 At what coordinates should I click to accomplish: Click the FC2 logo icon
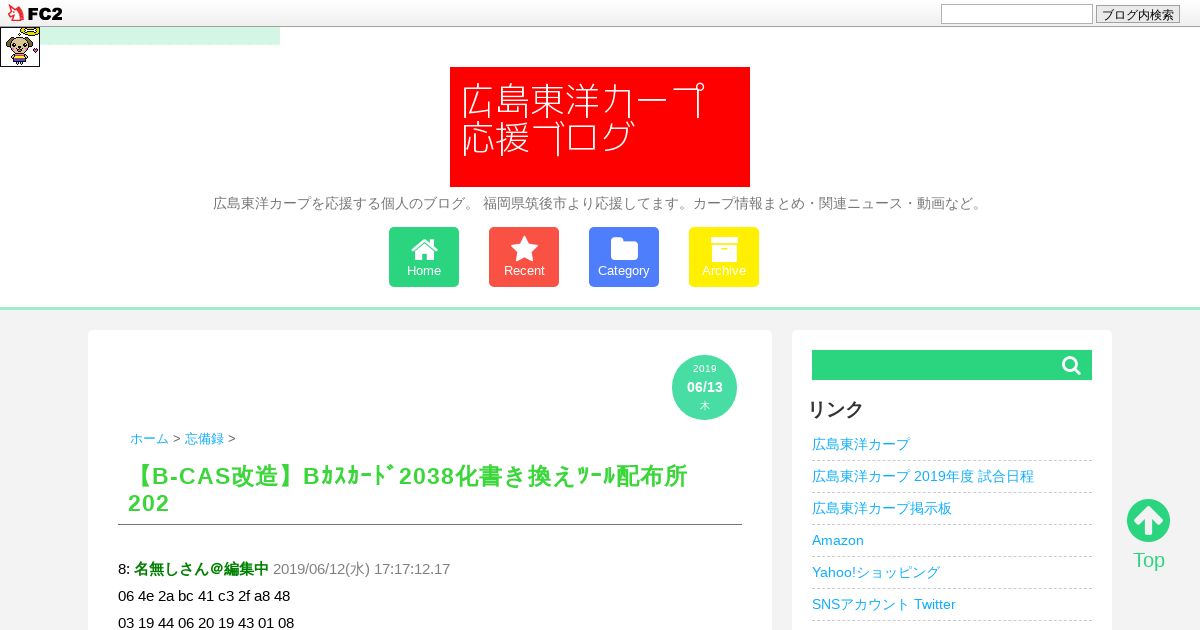35,13
